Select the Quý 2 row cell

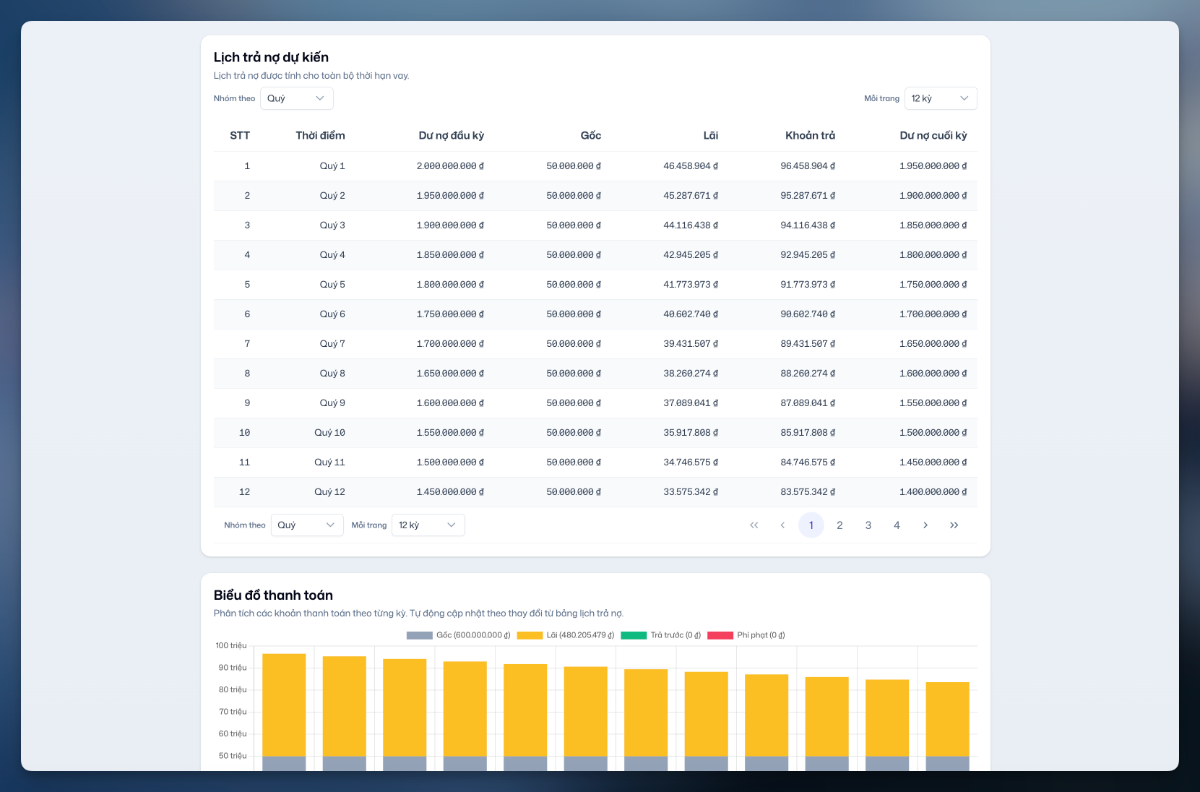tap(332, 196)
